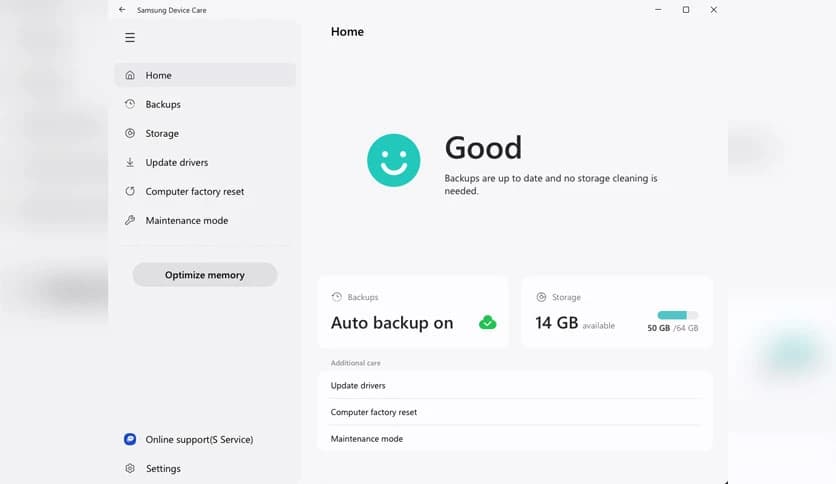Viewport: 836px width, 484px height.
Task: Select Home in the sidebar
Action: (205, 75)
